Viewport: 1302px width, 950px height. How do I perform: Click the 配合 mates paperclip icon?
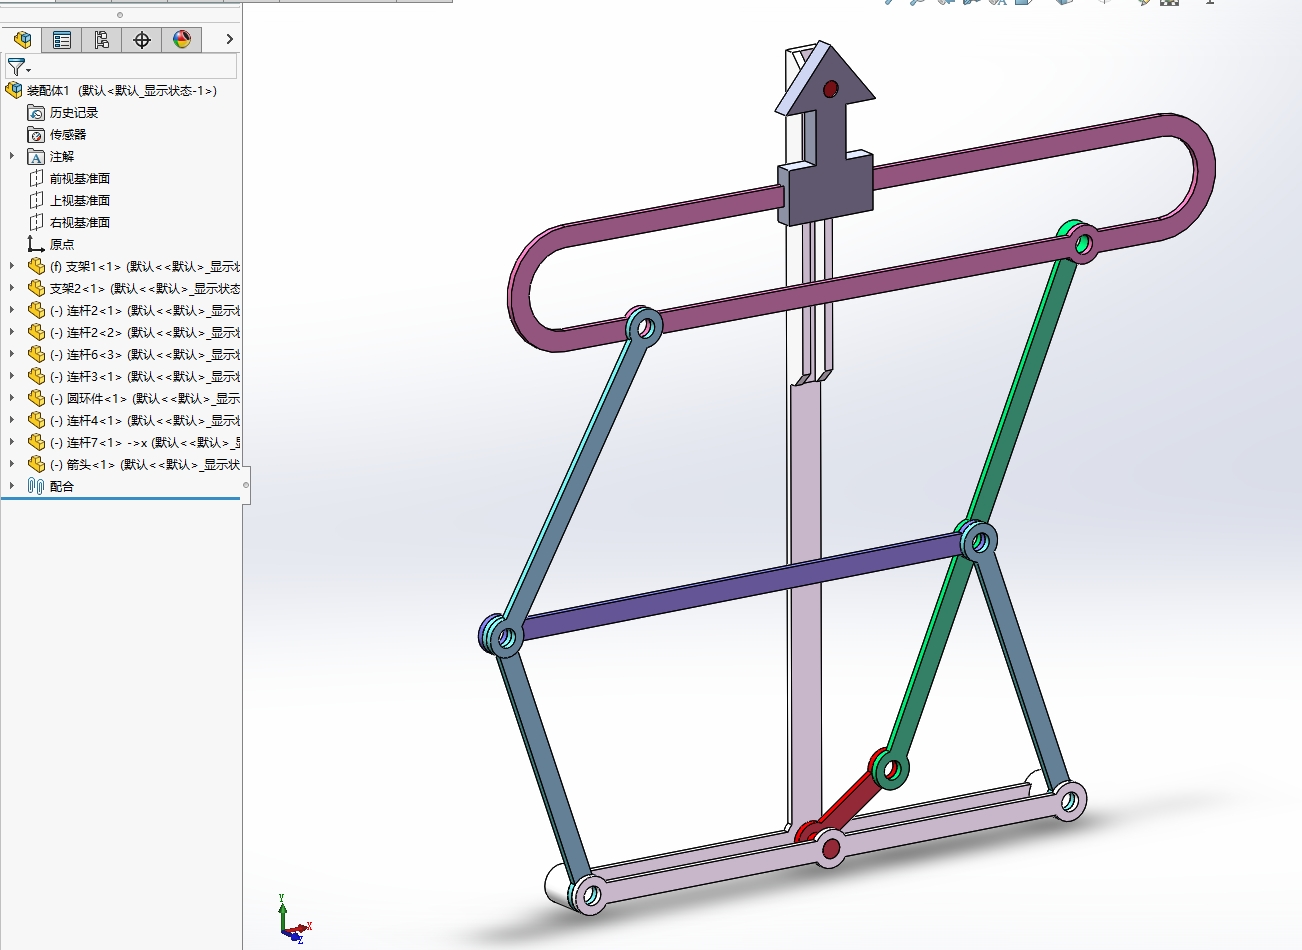tap(36, 486)
